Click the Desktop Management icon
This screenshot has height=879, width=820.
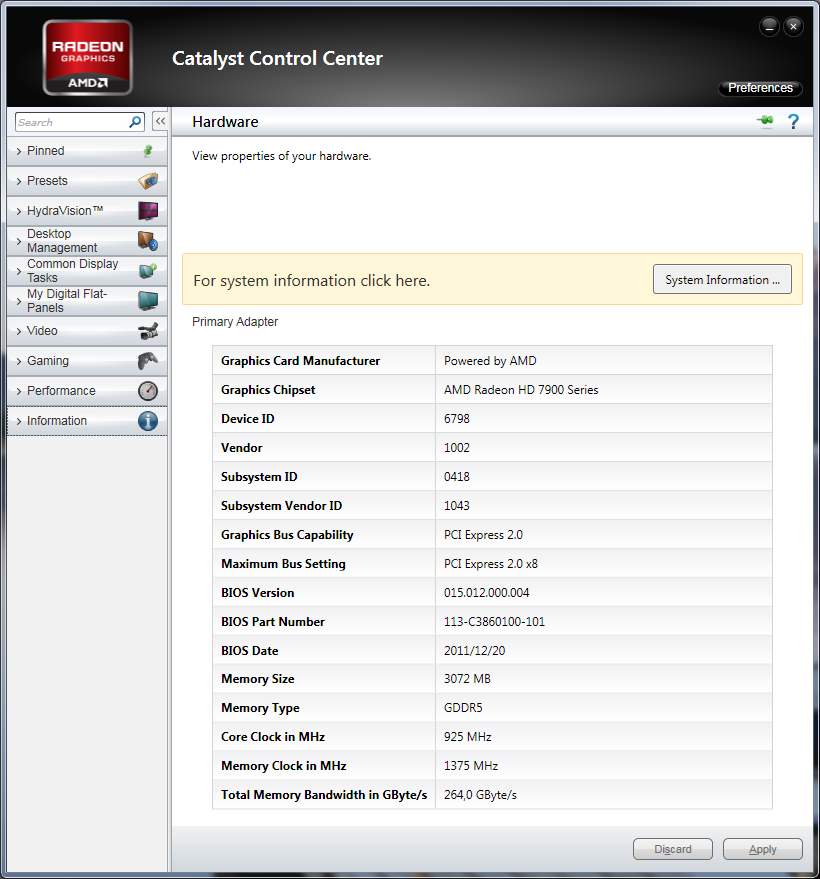148,240
